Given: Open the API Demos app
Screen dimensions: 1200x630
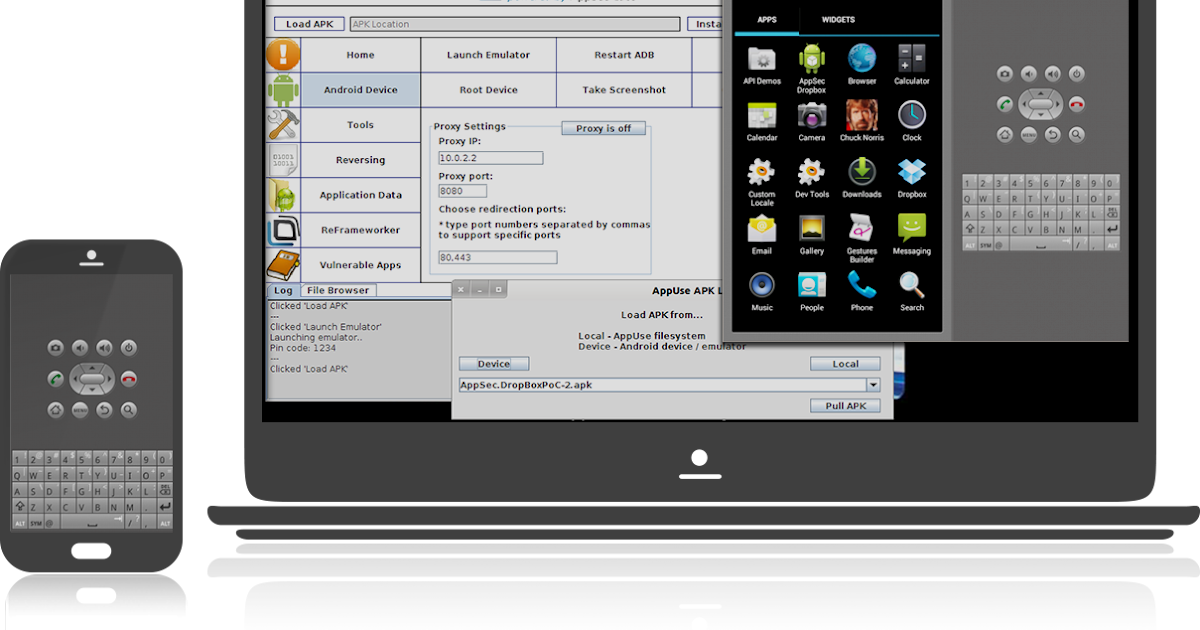Looking at the screenshot, I should [x=762, y=65].
